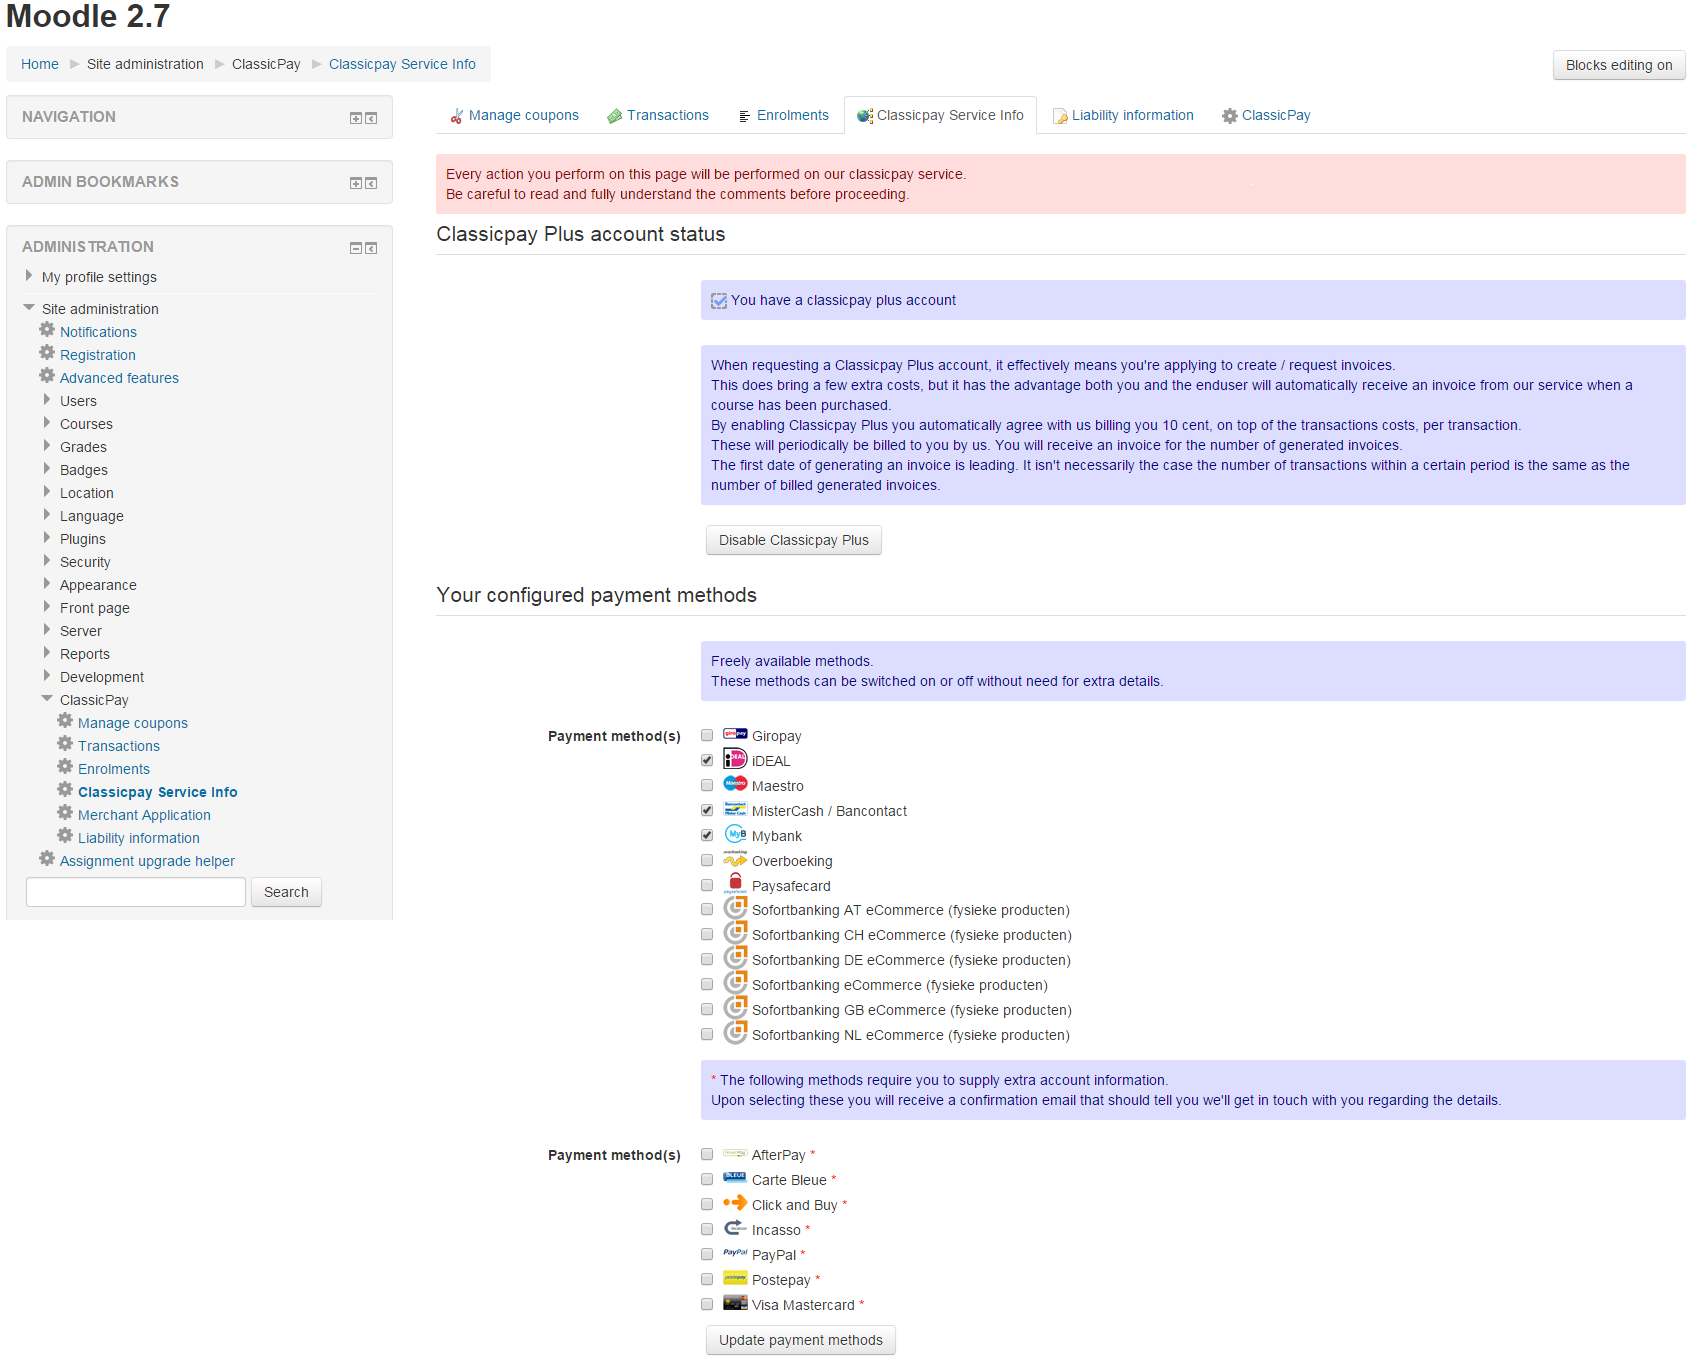Tick the Maestro checkbox
Viewport: 1696px width, 1361px height.
click(x=707, y=786)
